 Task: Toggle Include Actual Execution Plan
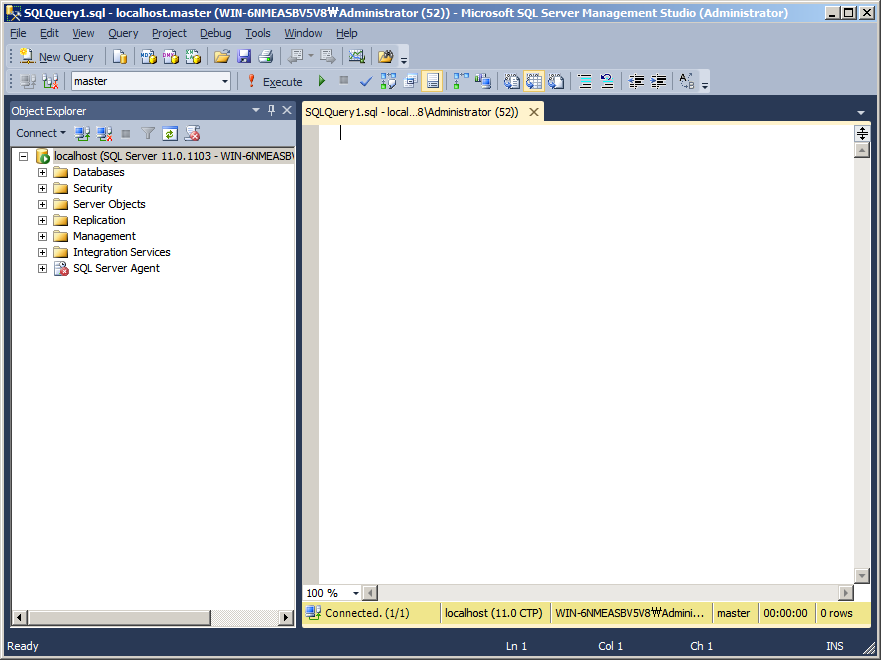click(x=461, y=81)
